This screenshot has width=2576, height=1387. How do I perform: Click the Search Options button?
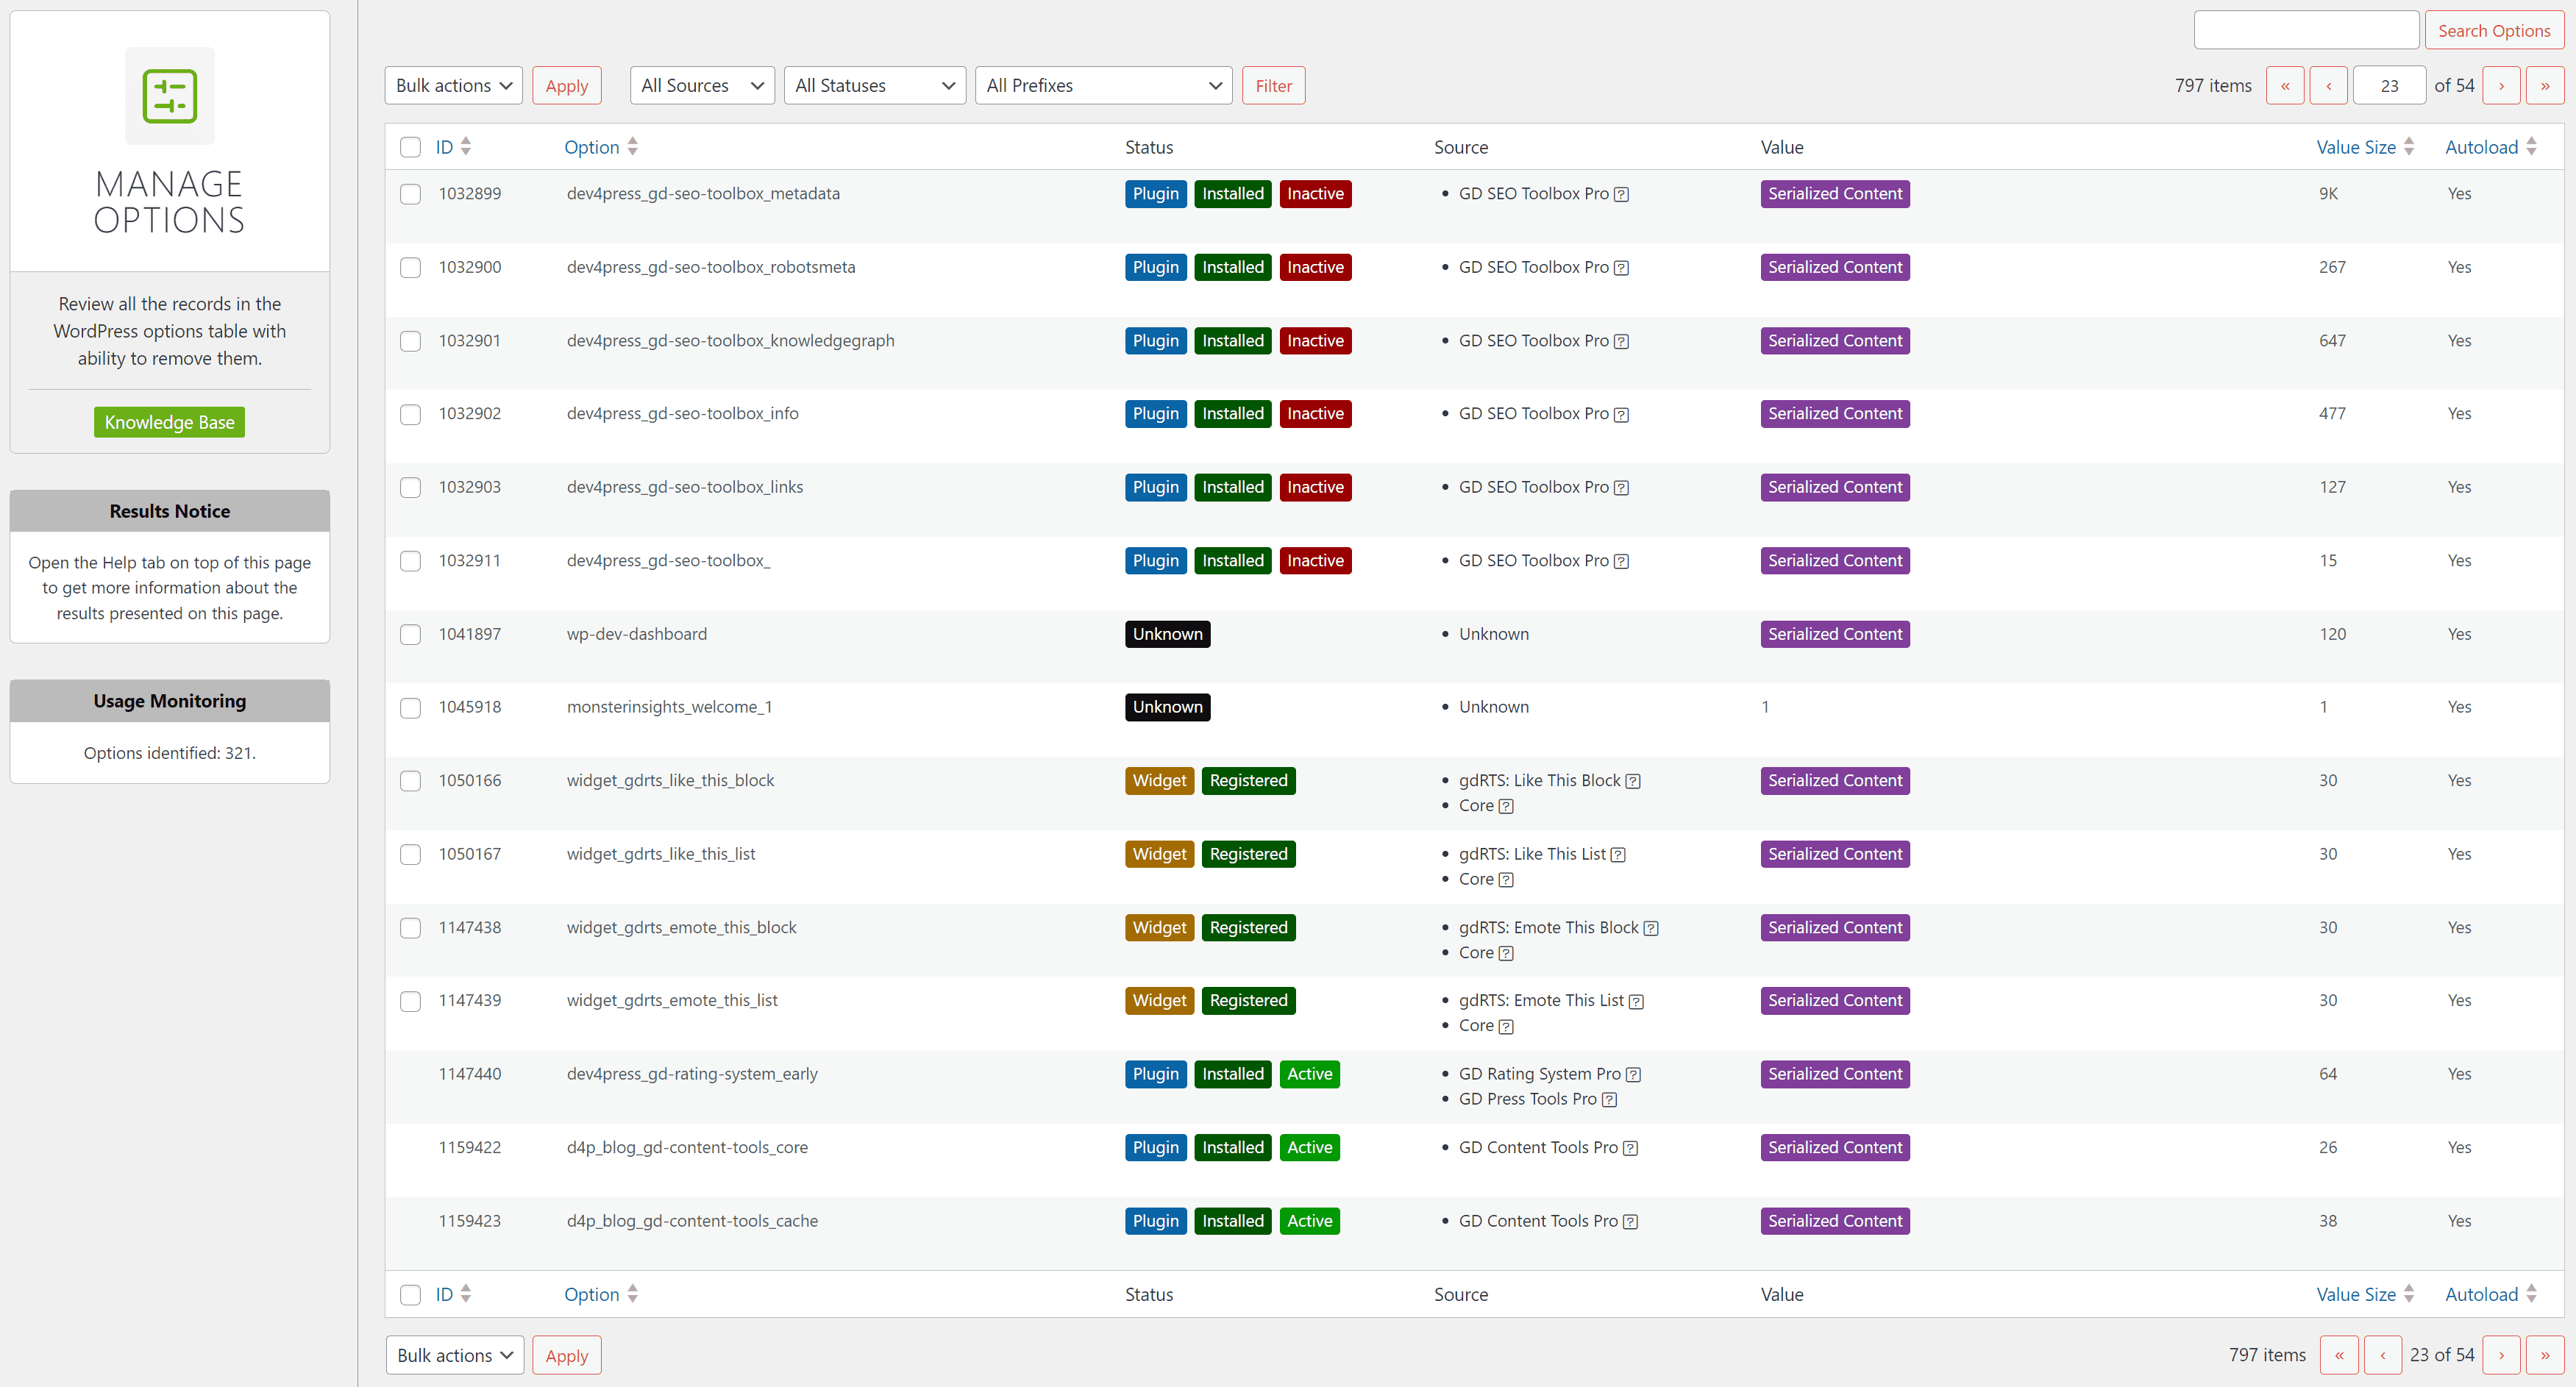tap(2494, 30)
